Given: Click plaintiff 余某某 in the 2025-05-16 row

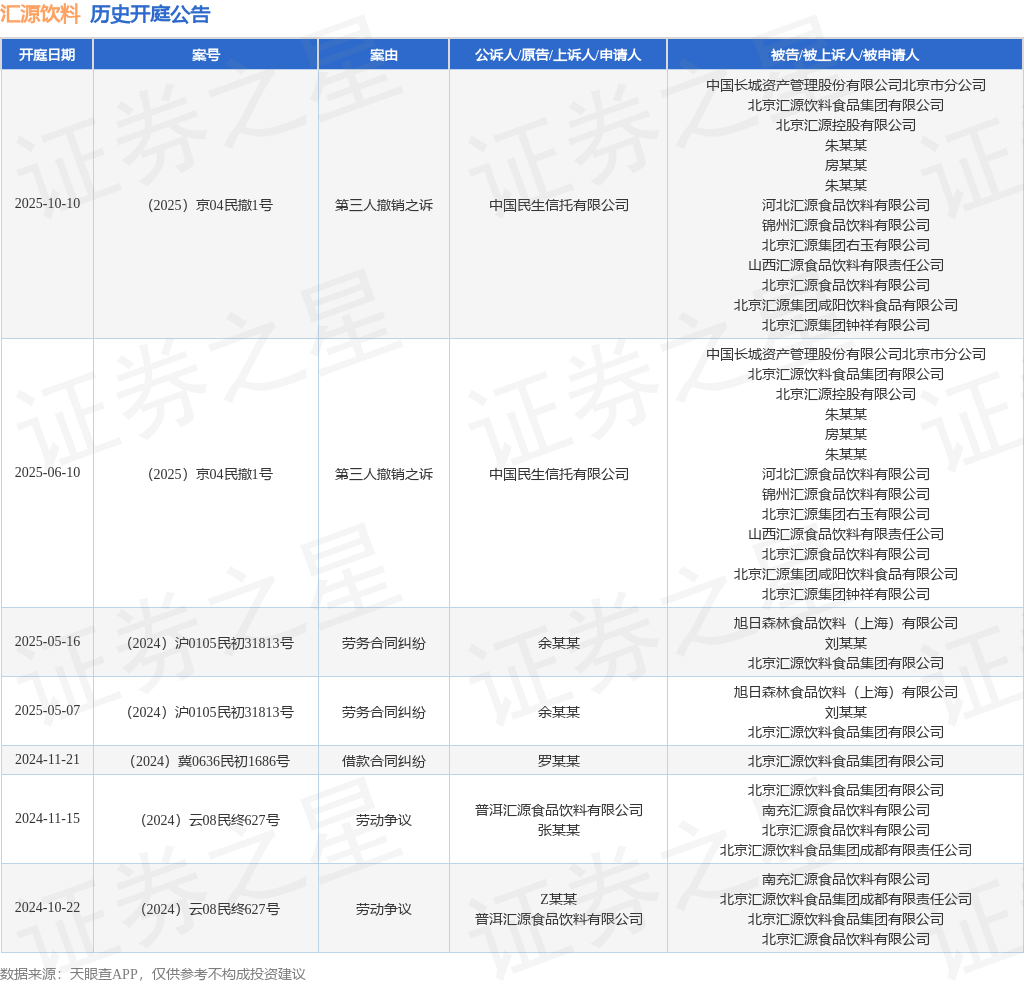Looking at the screenshot, I should (x=559, y=643).
